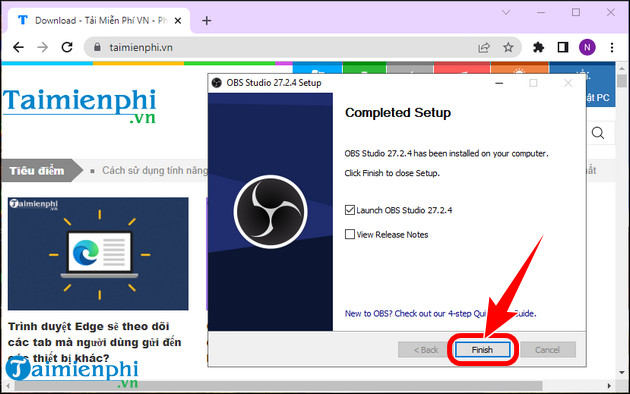Open article Trình duyệt Edge sẽ theo dõi

pyautogui.click(x=94, y=342)
